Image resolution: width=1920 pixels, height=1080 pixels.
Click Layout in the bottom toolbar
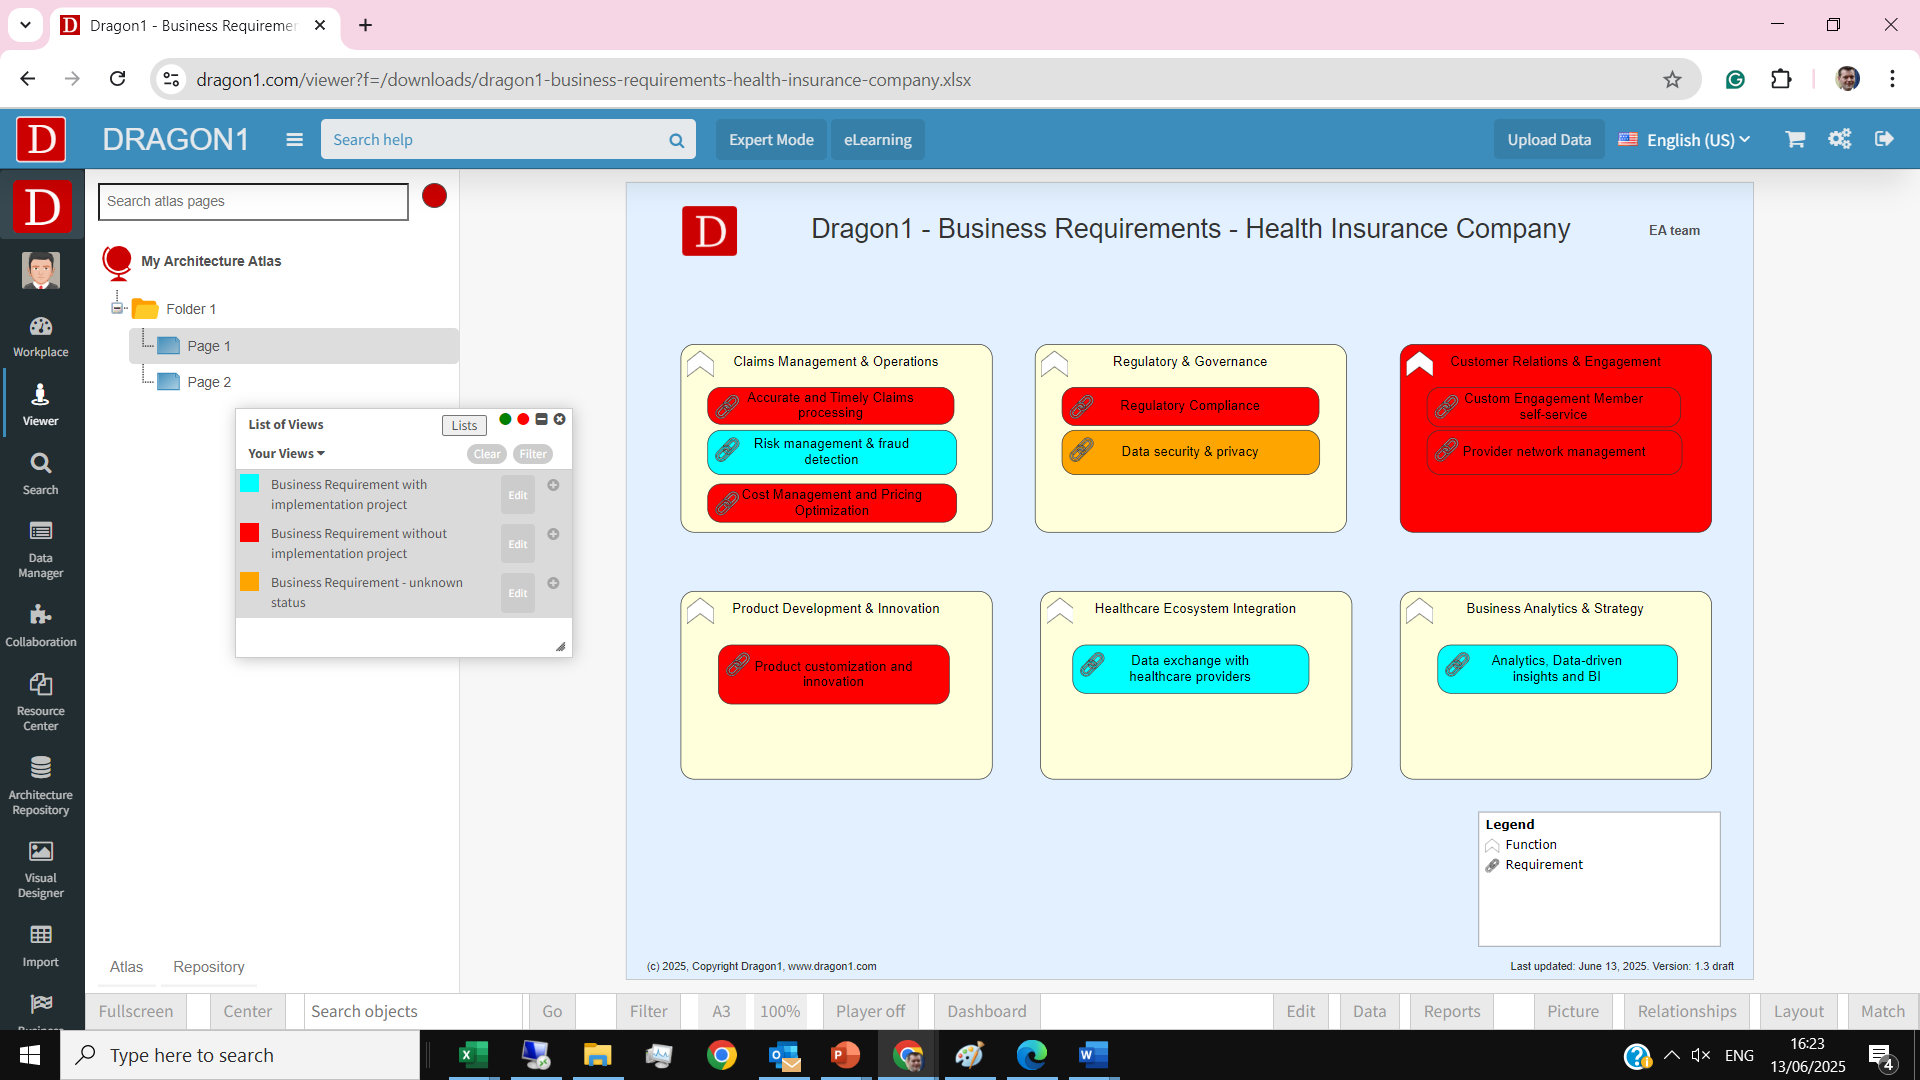[1799, 1012]
